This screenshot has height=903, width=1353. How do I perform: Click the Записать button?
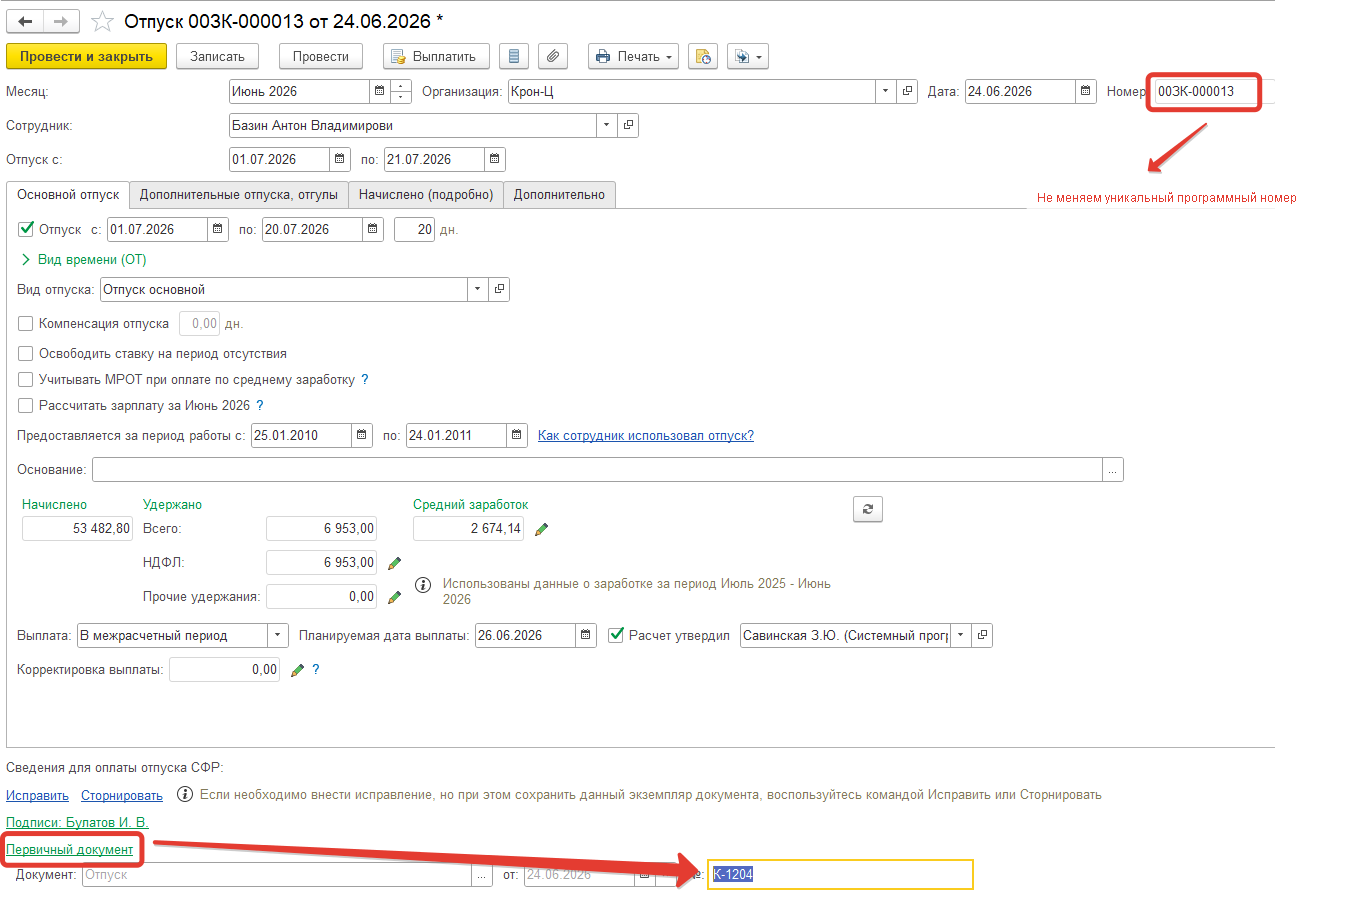click(x=217, y=57)
